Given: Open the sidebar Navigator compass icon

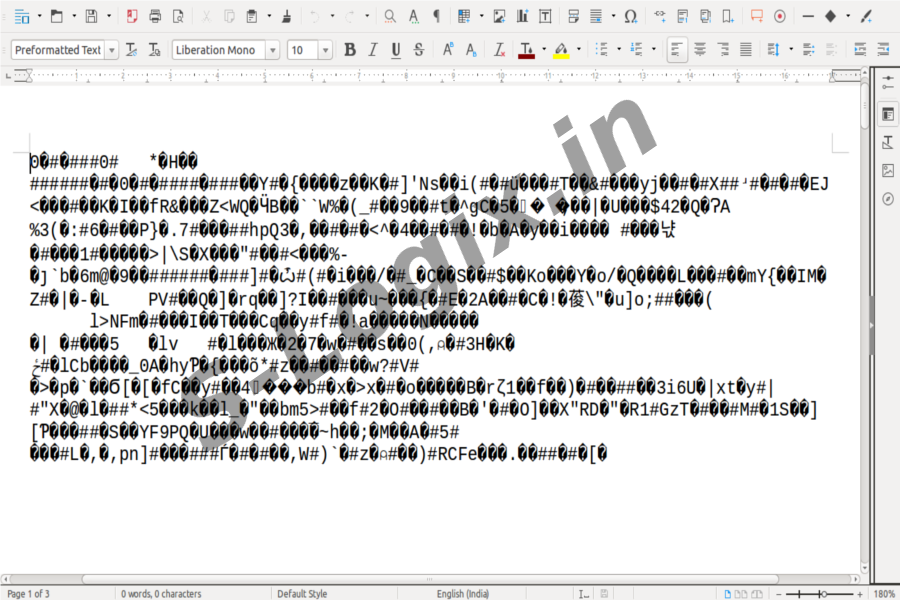Looking at the screenshot, I should point(887,199).
